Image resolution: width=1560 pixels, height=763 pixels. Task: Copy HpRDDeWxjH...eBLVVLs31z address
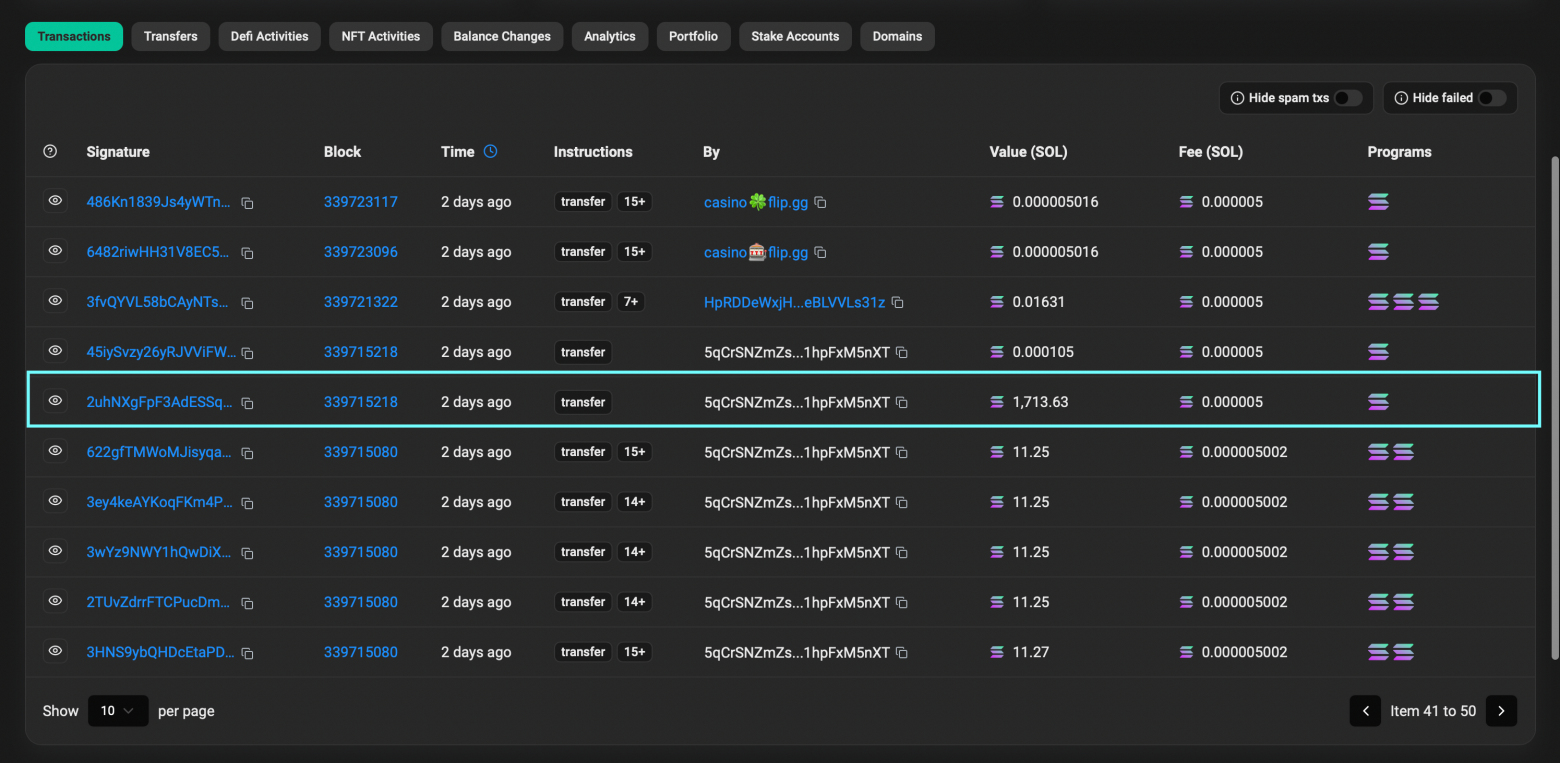click(897, 302)
